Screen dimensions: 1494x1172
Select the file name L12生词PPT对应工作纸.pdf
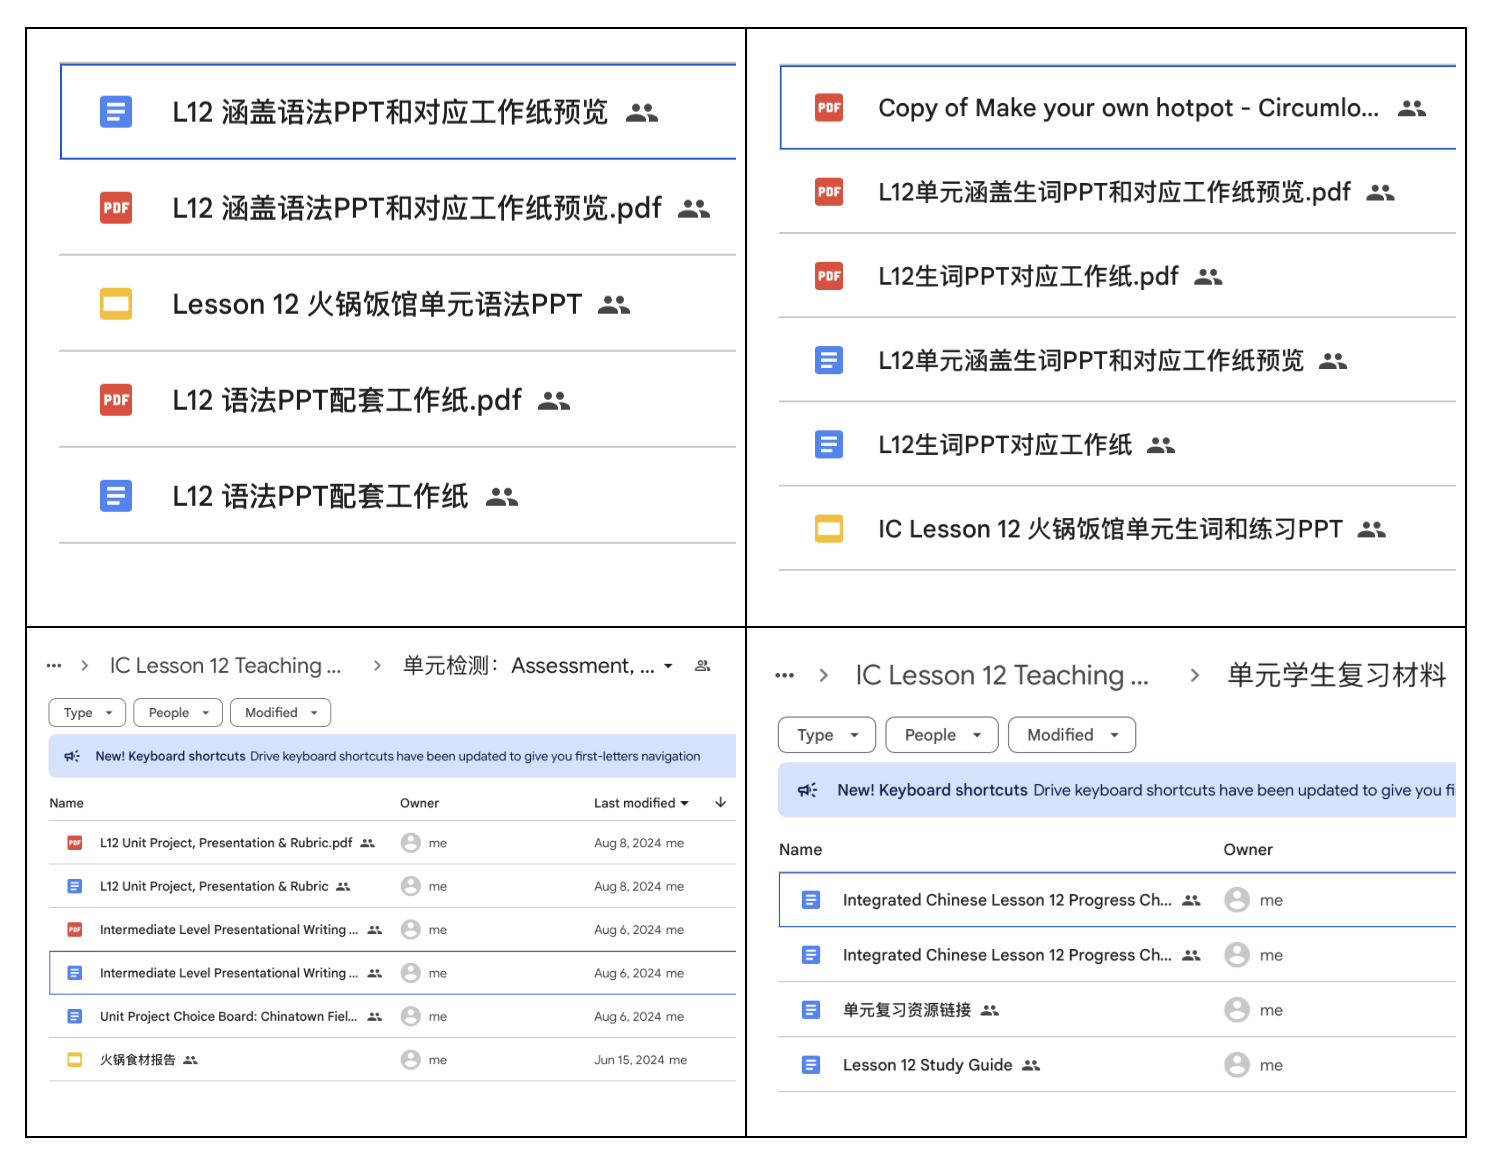(x=1028, y=276)
